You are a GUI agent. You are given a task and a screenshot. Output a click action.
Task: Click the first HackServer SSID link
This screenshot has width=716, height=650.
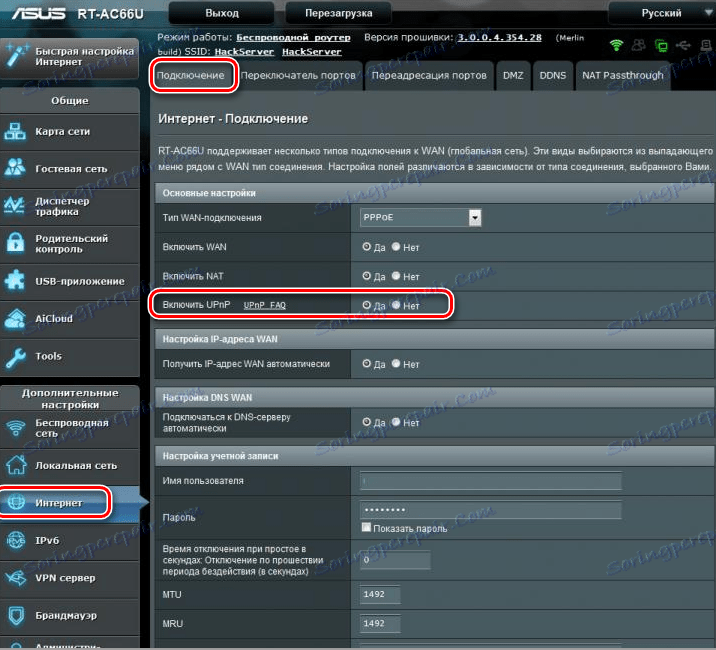click(244, 52)
